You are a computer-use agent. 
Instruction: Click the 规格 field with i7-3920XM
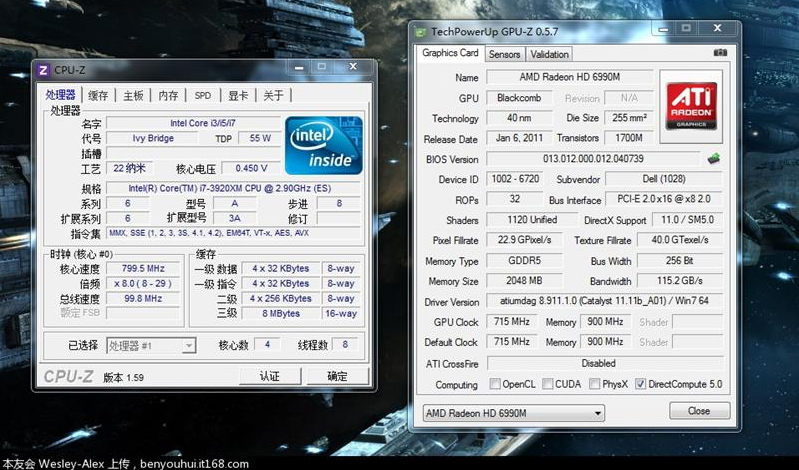tap(233, 188)
